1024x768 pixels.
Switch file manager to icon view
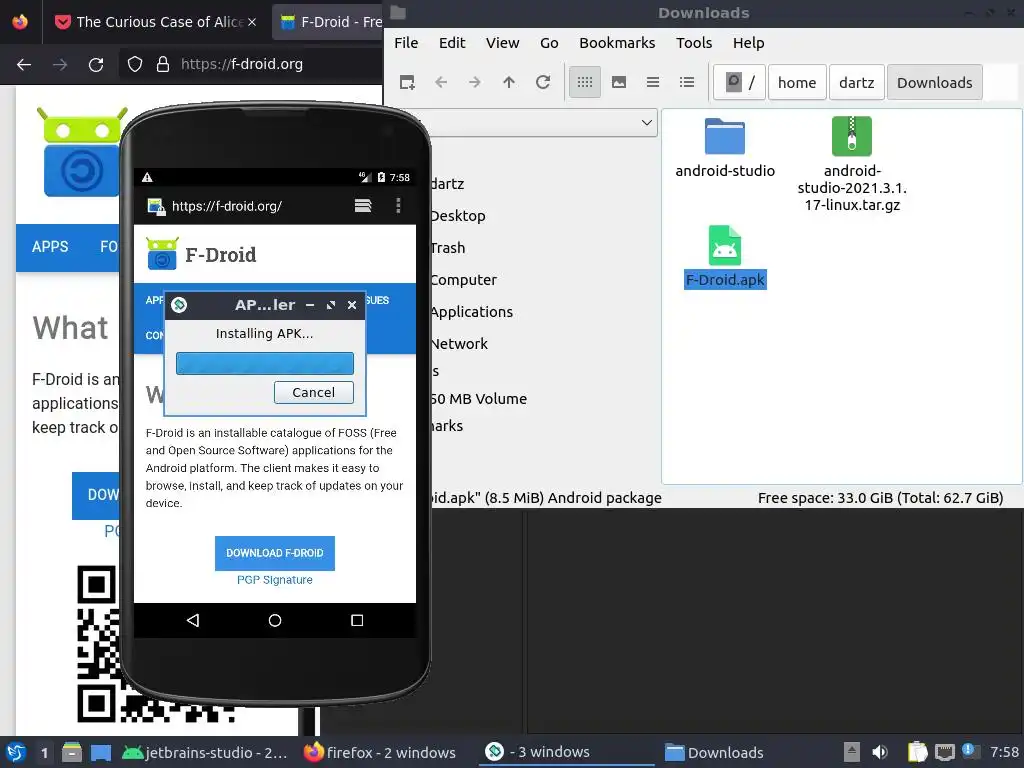point(584,82)
